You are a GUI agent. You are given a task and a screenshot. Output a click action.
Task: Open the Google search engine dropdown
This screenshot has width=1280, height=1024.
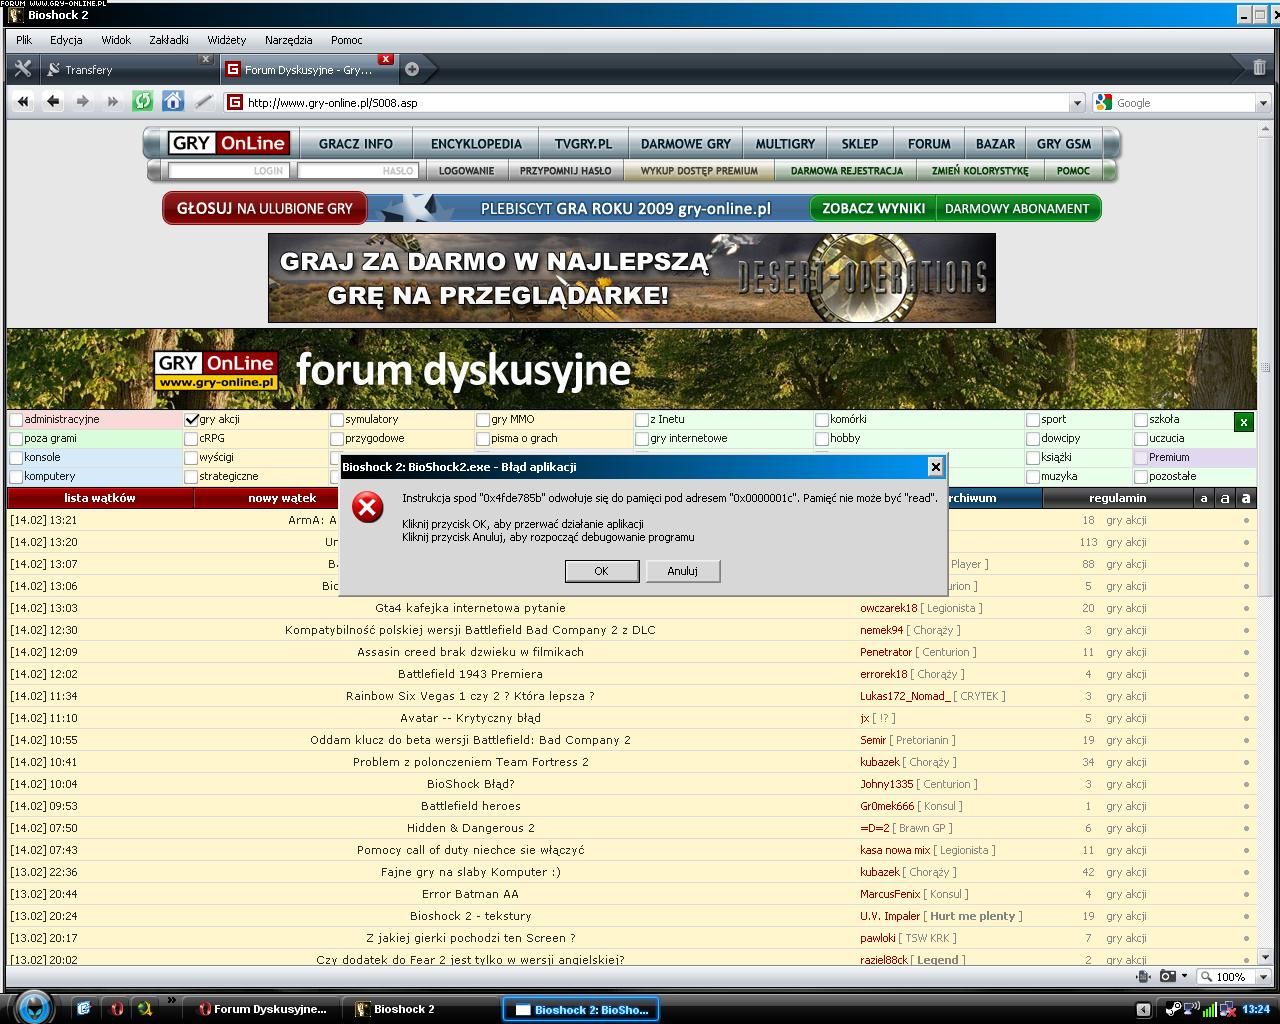tap(1263, 103)
